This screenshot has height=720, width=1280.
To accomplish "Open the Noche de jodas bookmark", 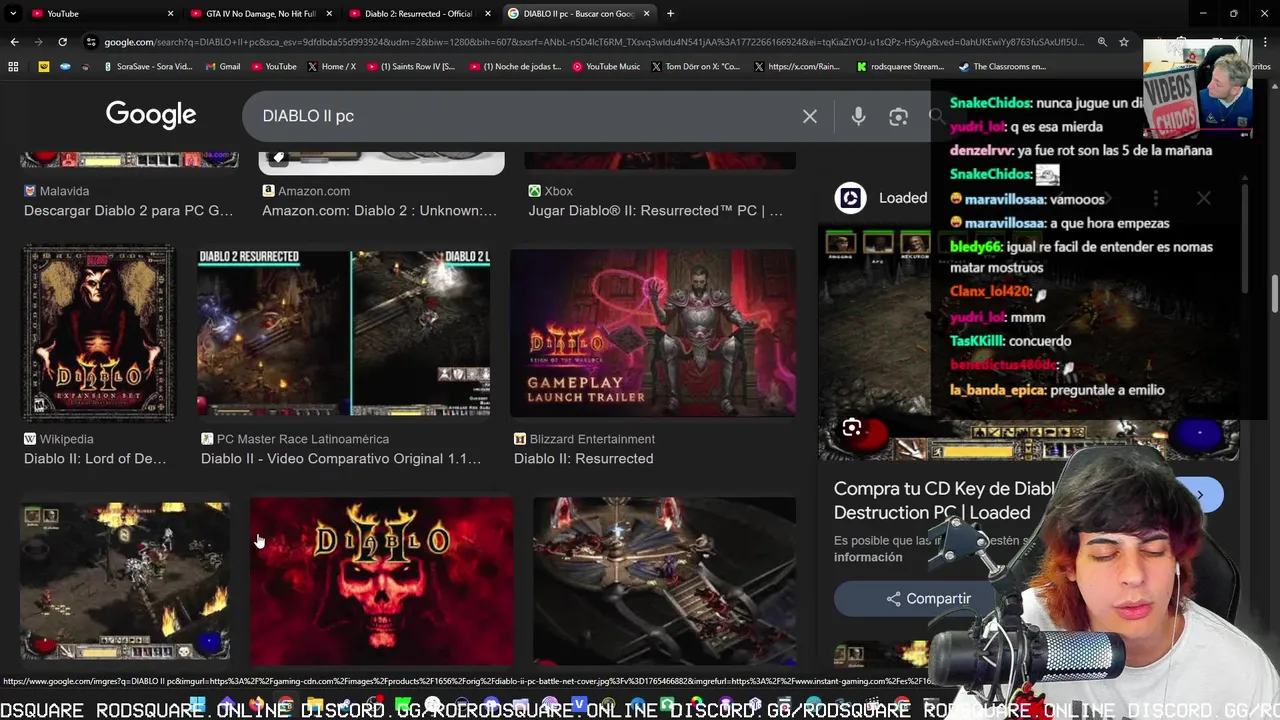I will coord(515,67).
